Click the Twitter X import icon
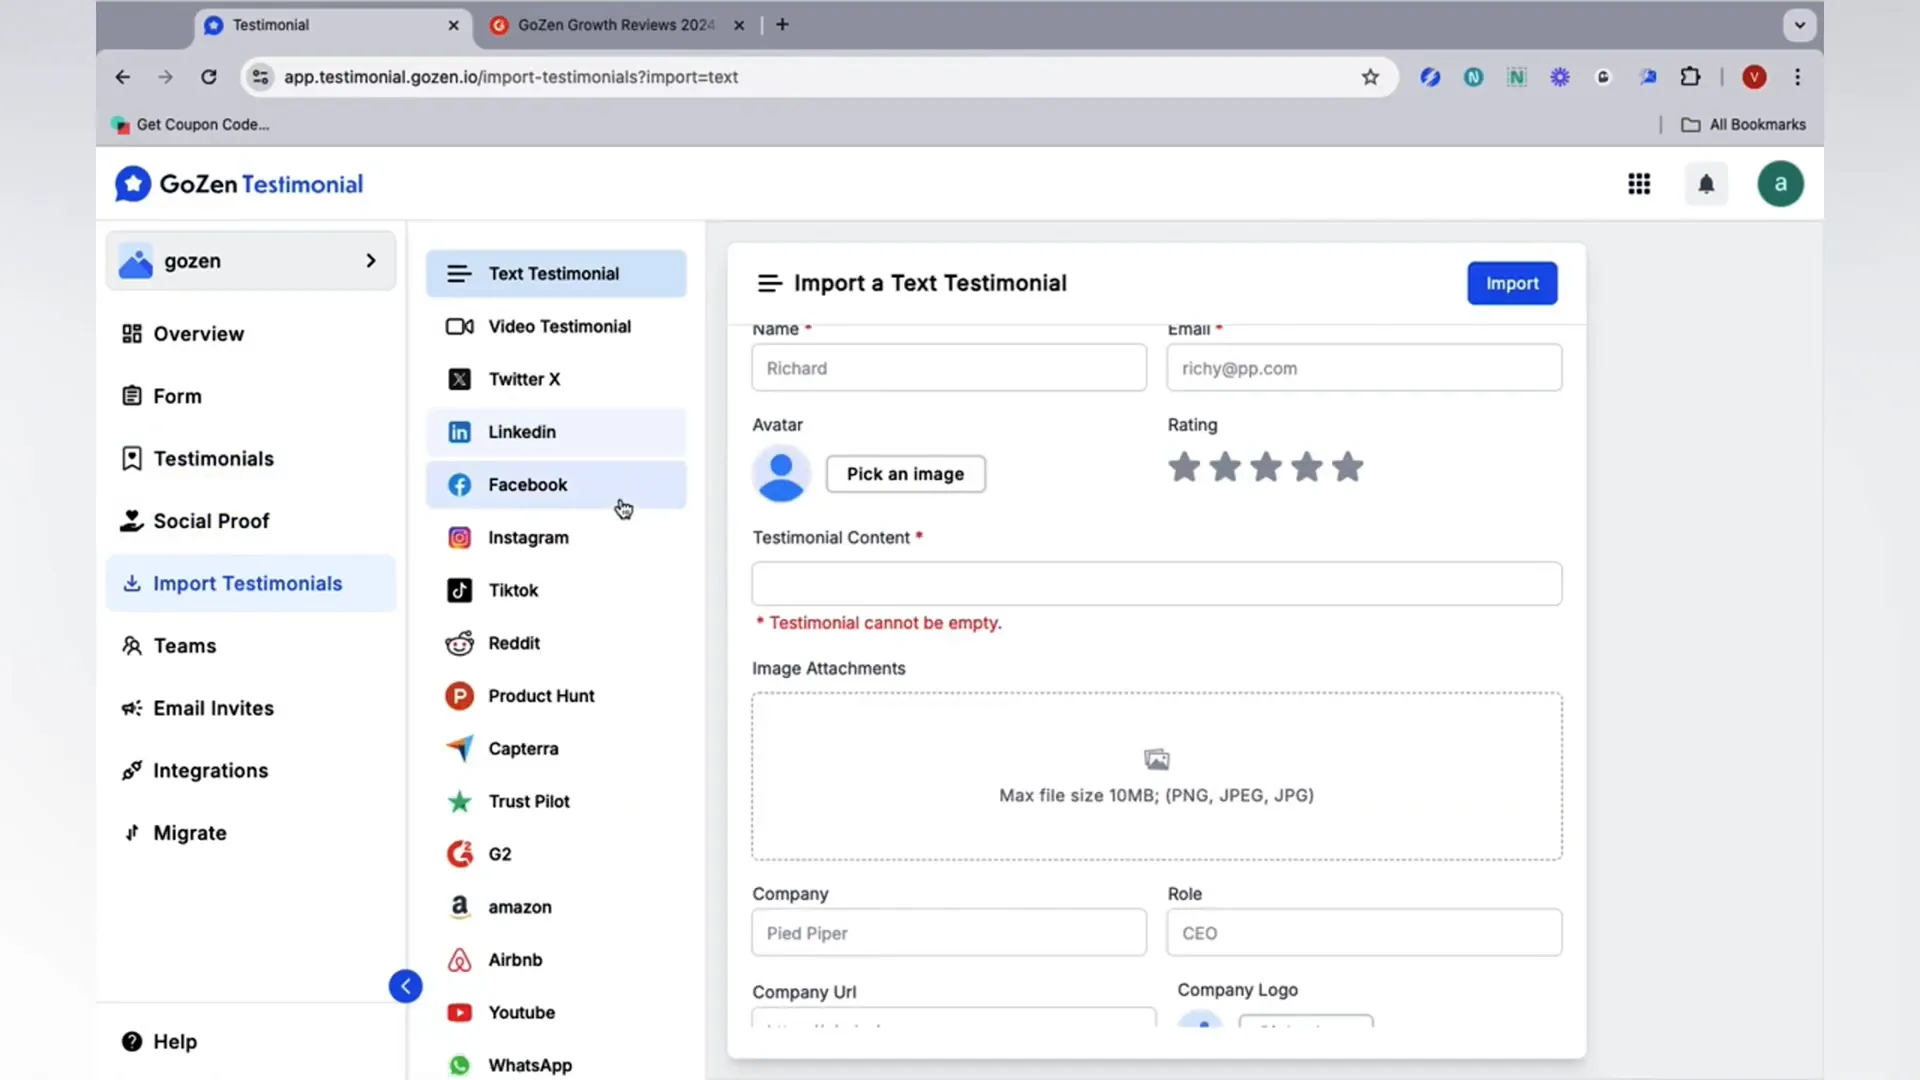 coord(460,378)
